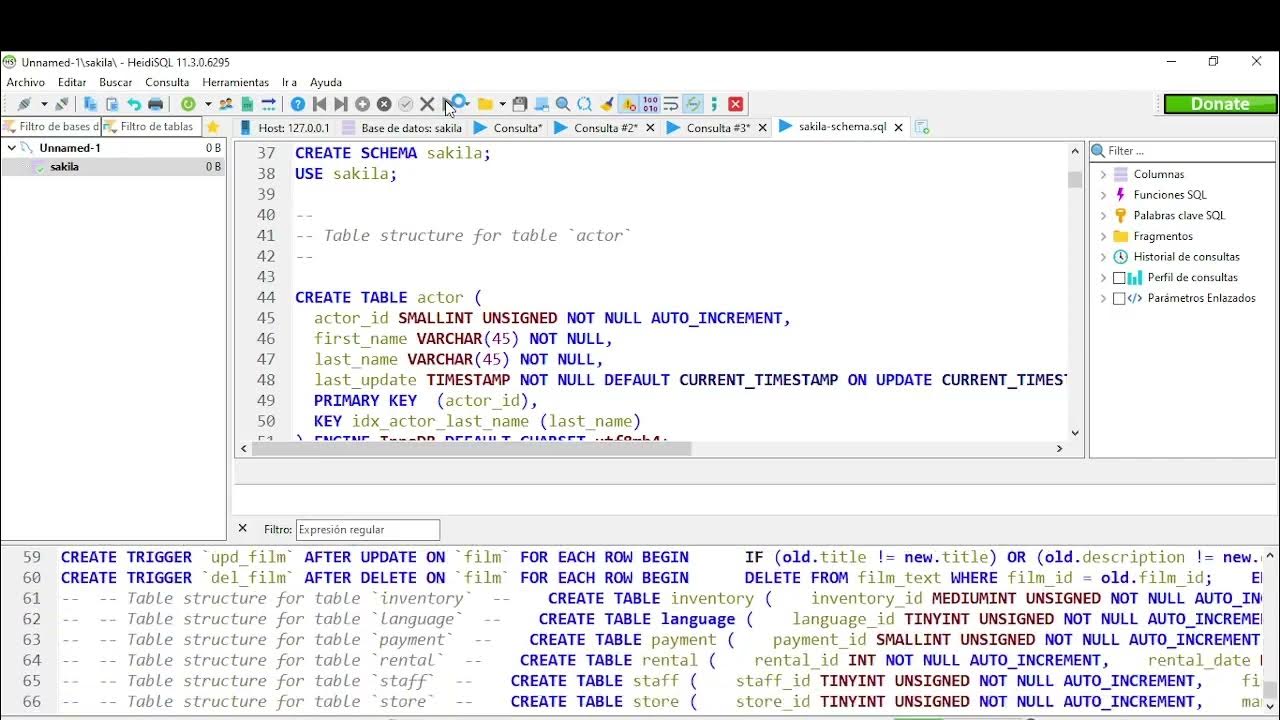Enable the Parámetros Enlazados checkbox
Image resolution: width=1280 pixels, height=720 pixels.
1119,298
